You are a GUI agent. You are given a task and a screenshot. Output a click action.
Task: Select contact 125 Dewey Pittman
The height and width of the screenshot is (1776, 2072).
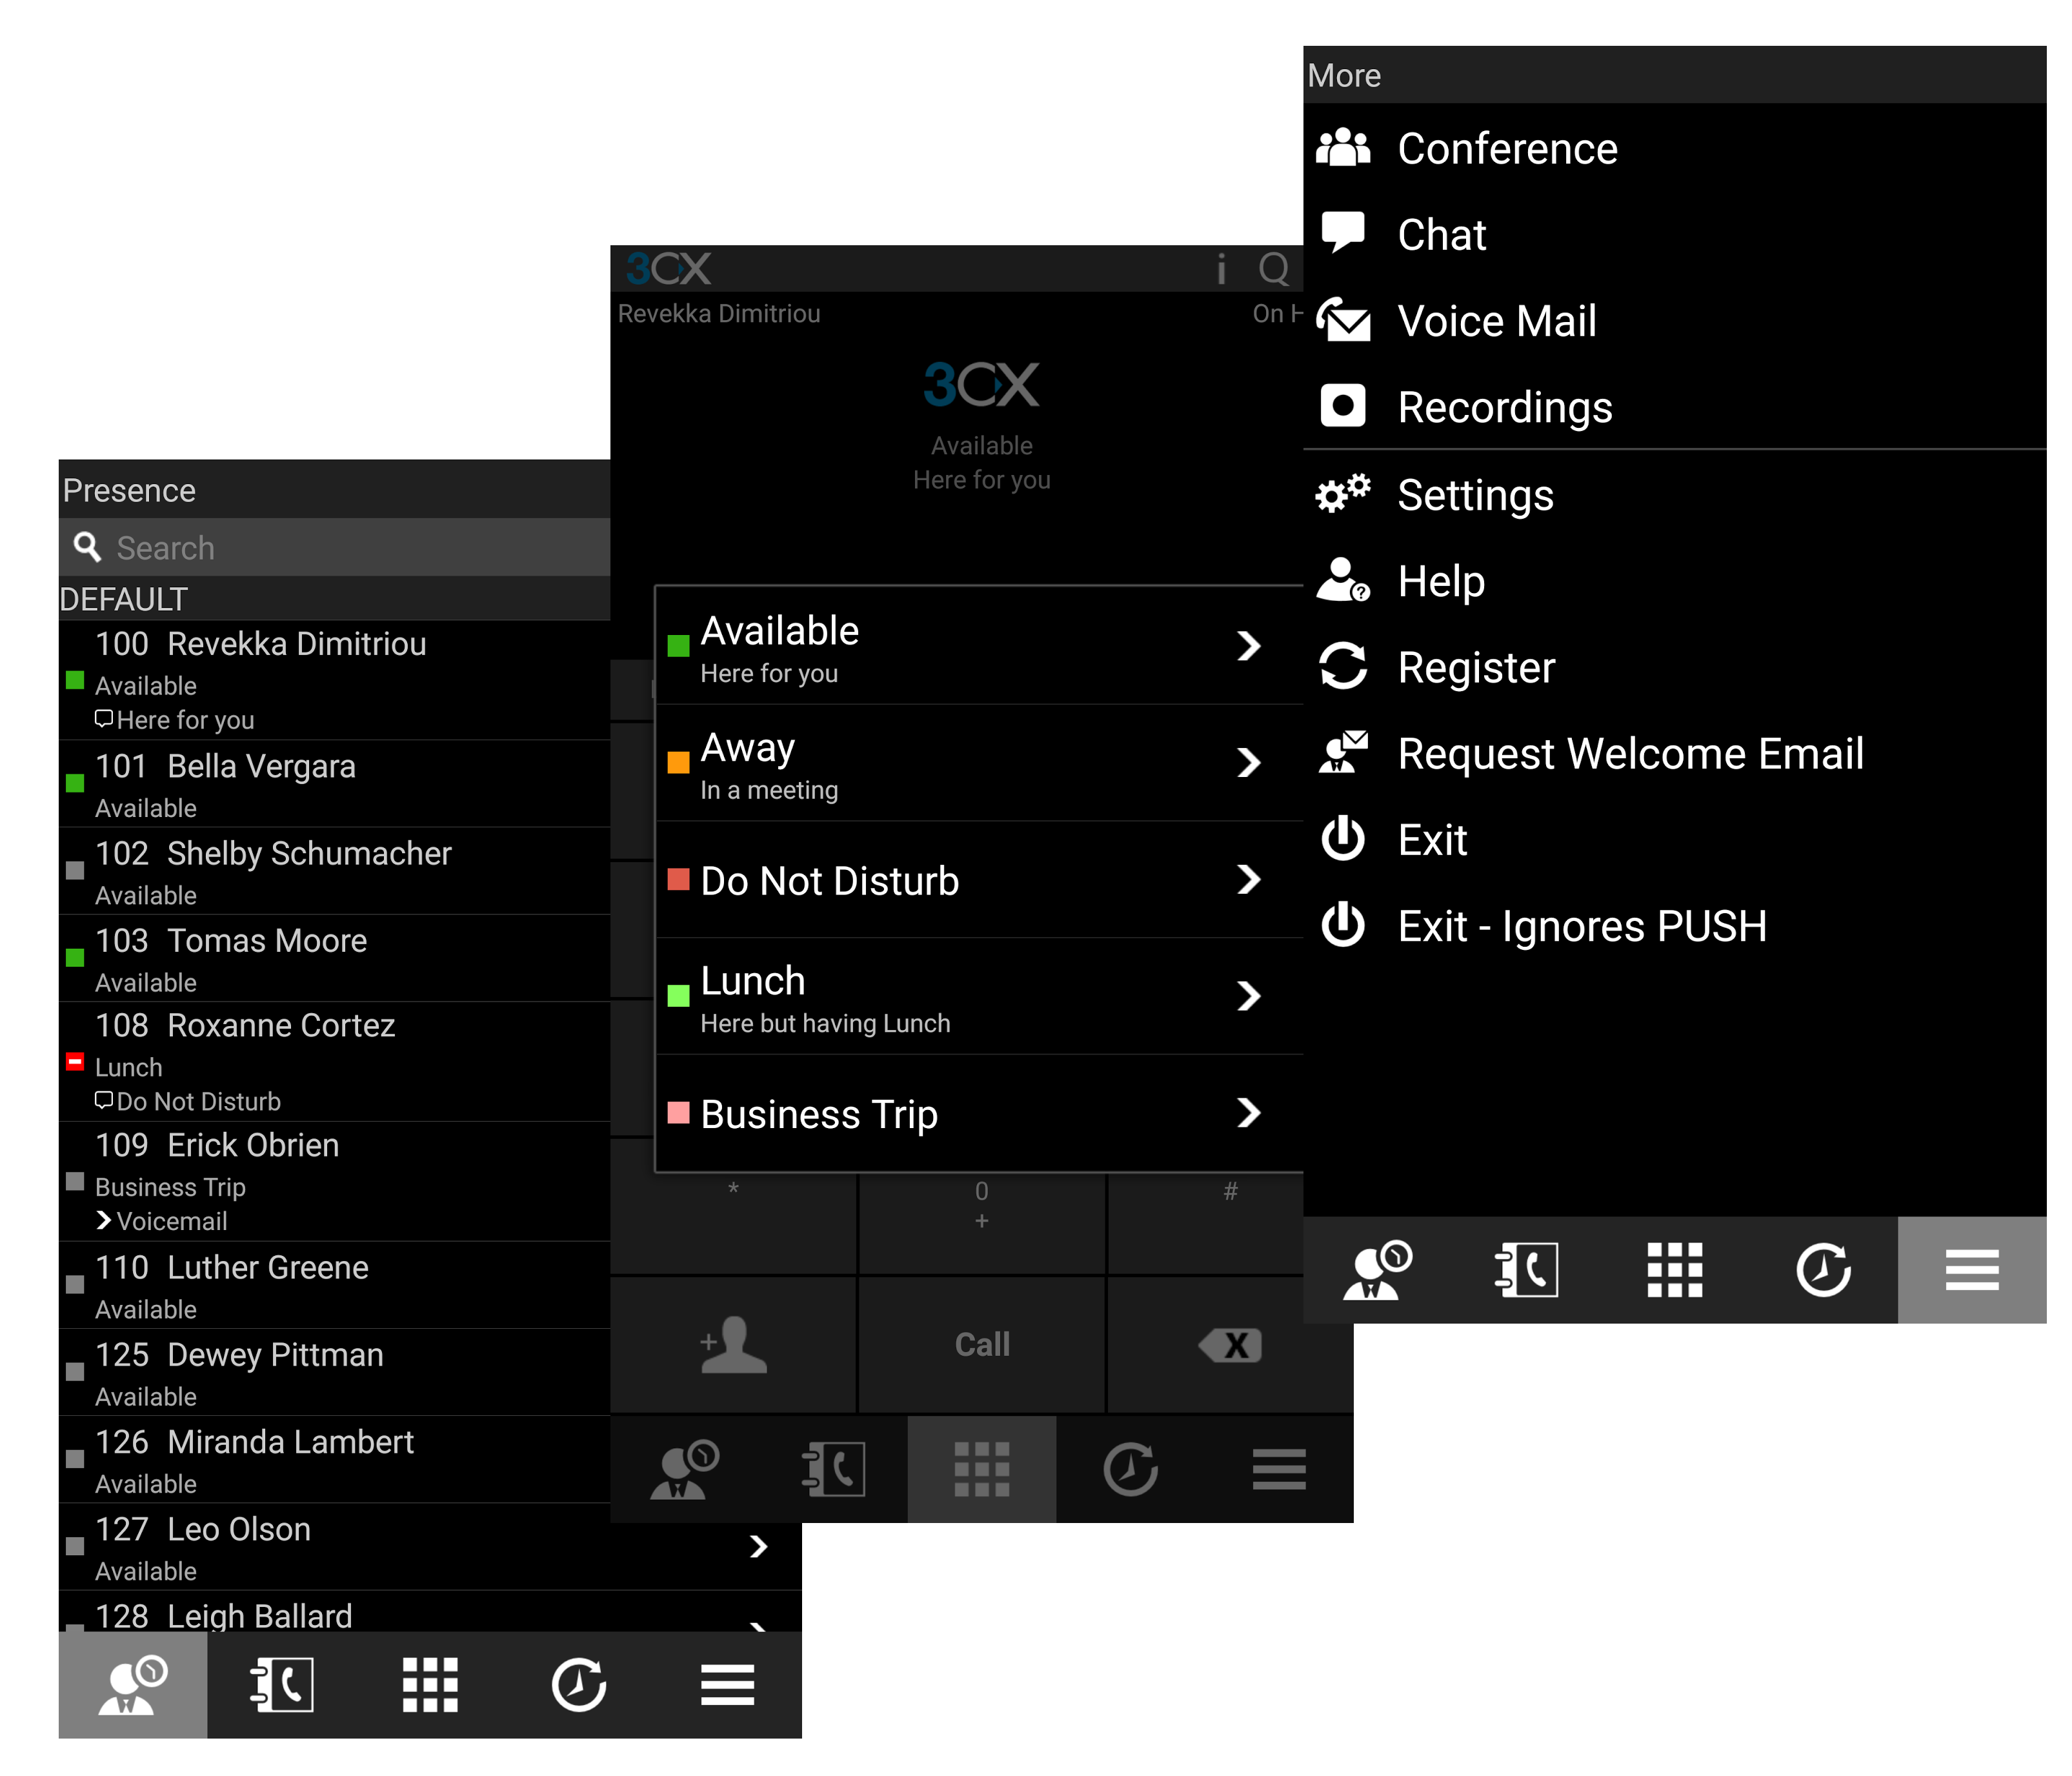click(334, 1373)
